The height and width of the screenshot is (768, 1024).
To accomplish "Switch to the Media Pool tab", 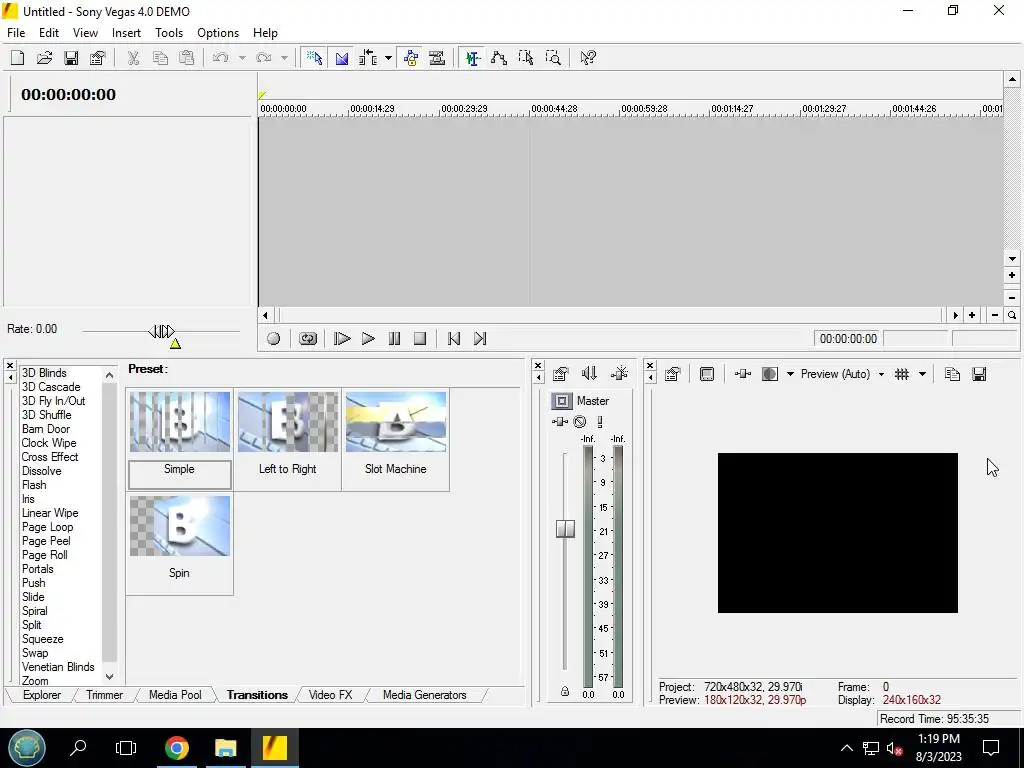I will (175, 695).
